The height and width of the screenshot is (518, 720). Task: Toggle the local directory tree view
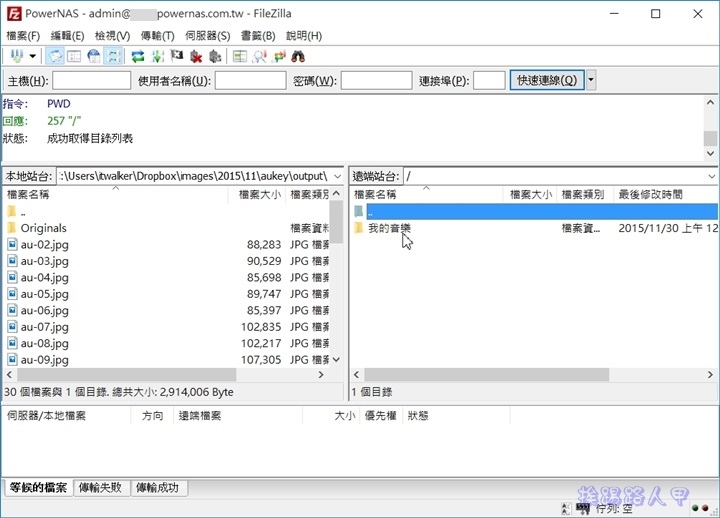pyautogui.click(x=75, y=56)
